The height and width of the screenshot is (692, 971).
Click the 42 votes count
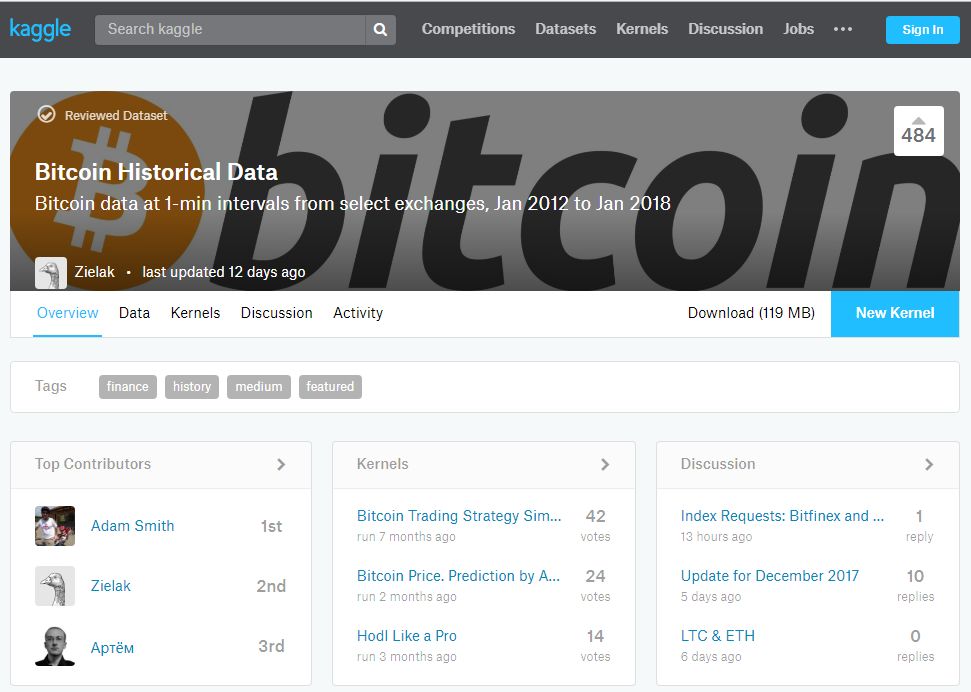tap(595, 525)
